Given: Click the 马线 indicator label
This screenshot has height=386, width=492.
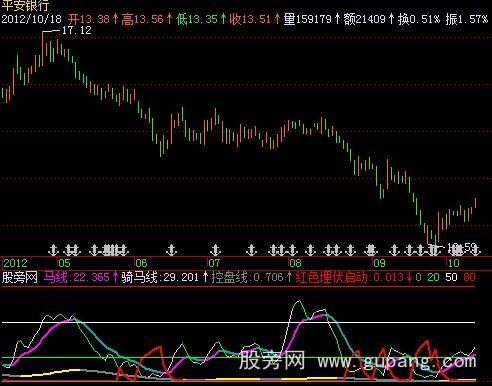Looking at the screenshot, I should tap(56, 277).
